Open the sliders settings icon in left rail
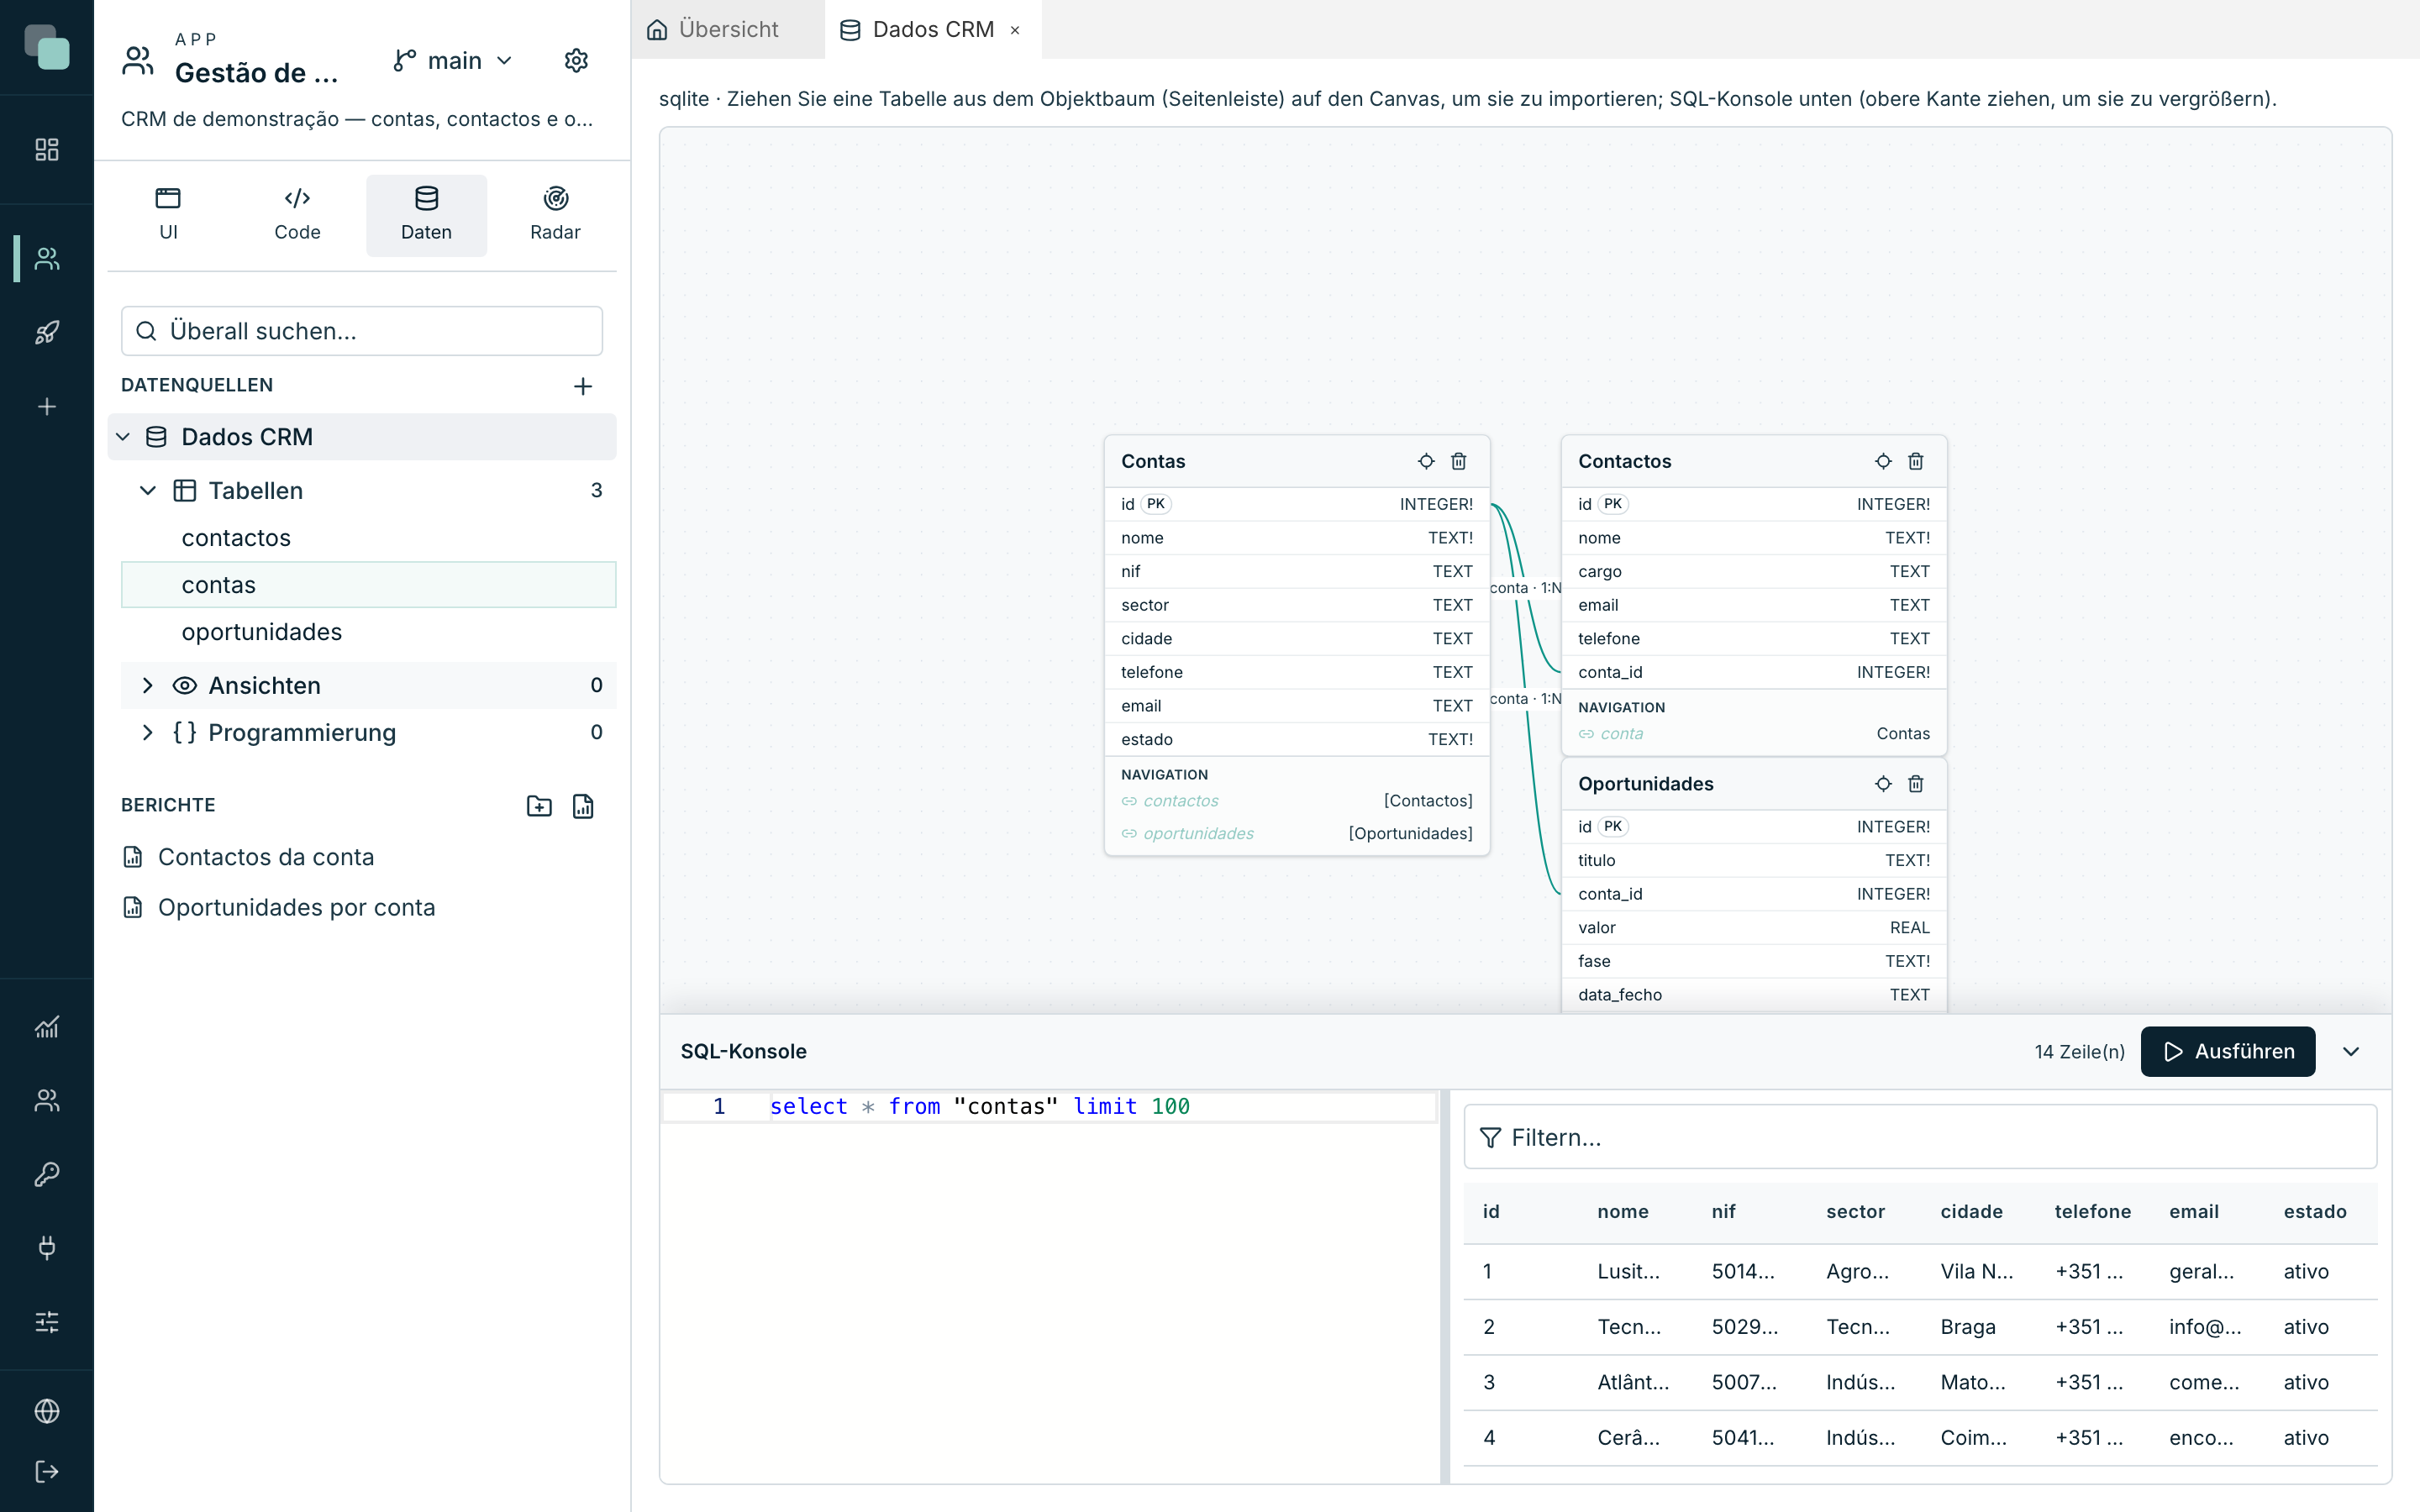This screenshot has width=2420, height=1512. coord(47,1322)
